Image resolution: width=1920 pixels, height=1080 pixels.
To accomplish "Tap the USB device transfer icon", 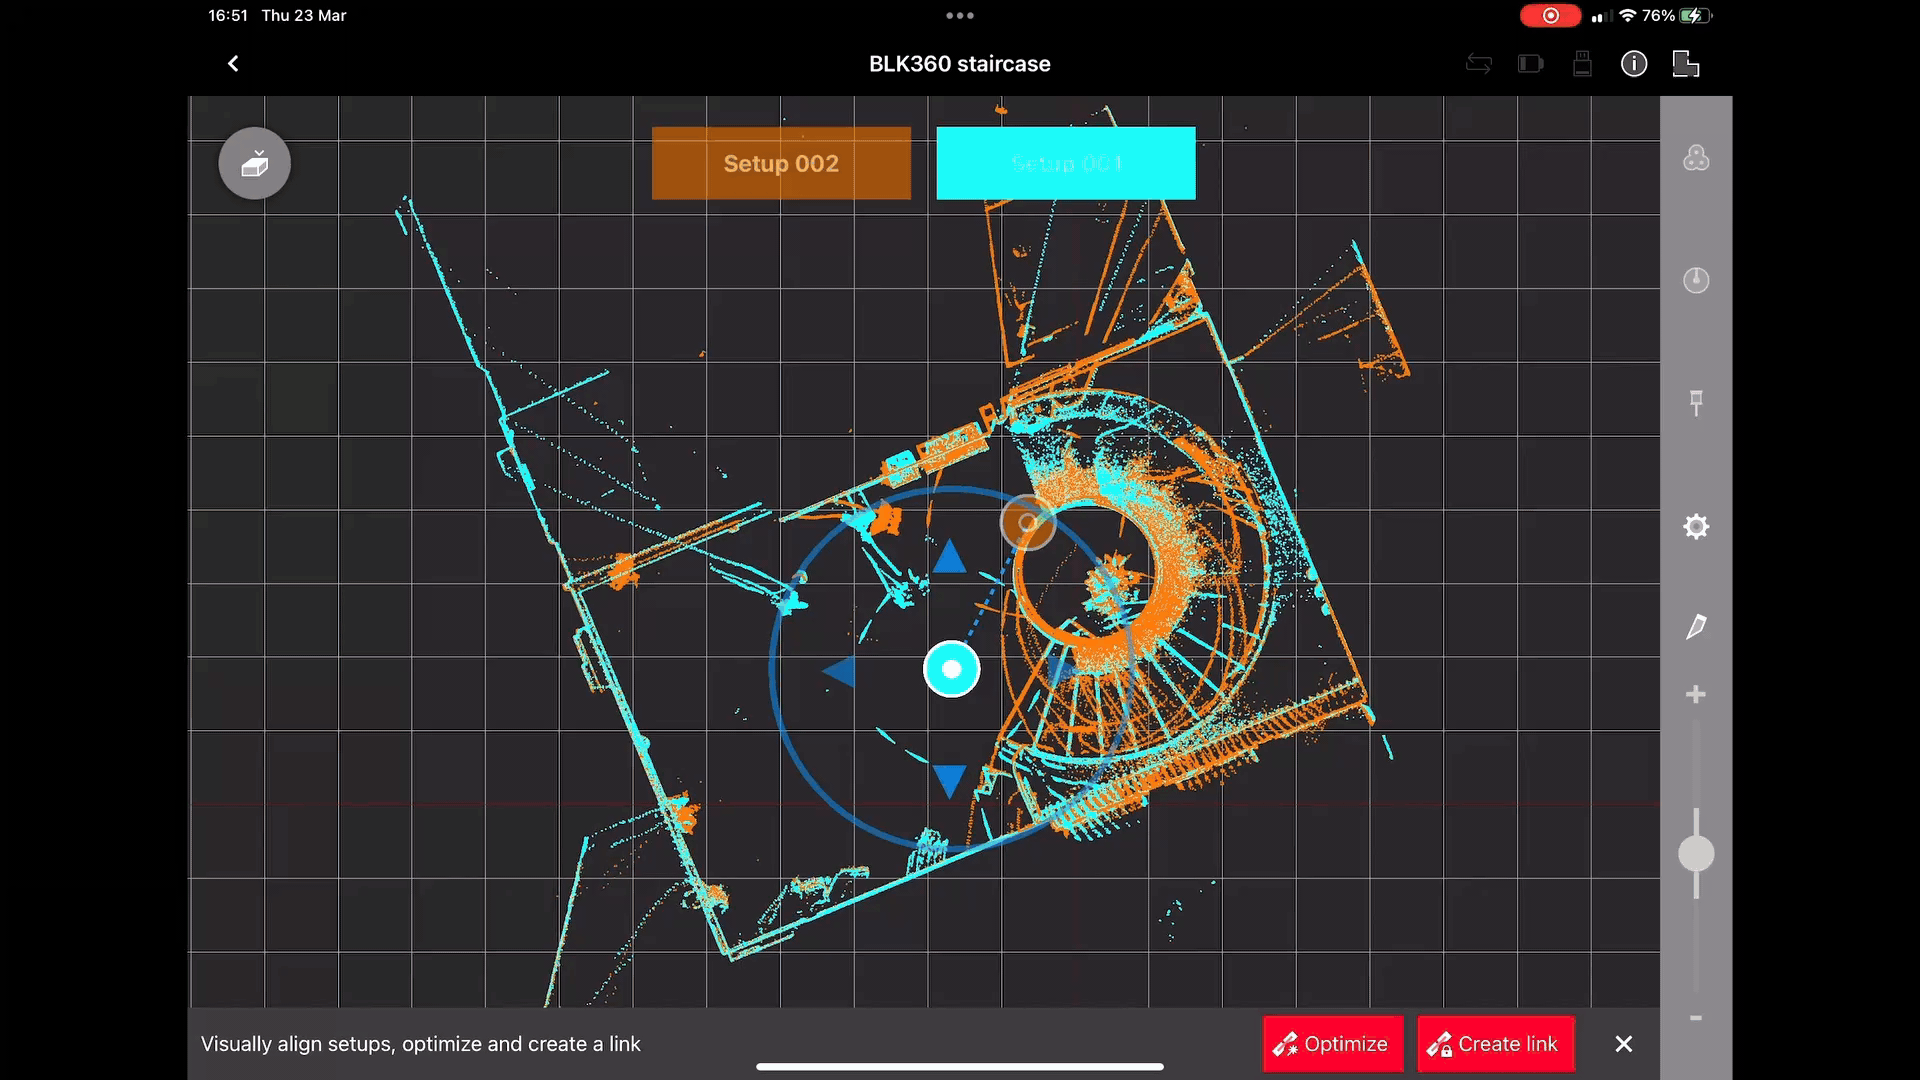I will 1581,63.
